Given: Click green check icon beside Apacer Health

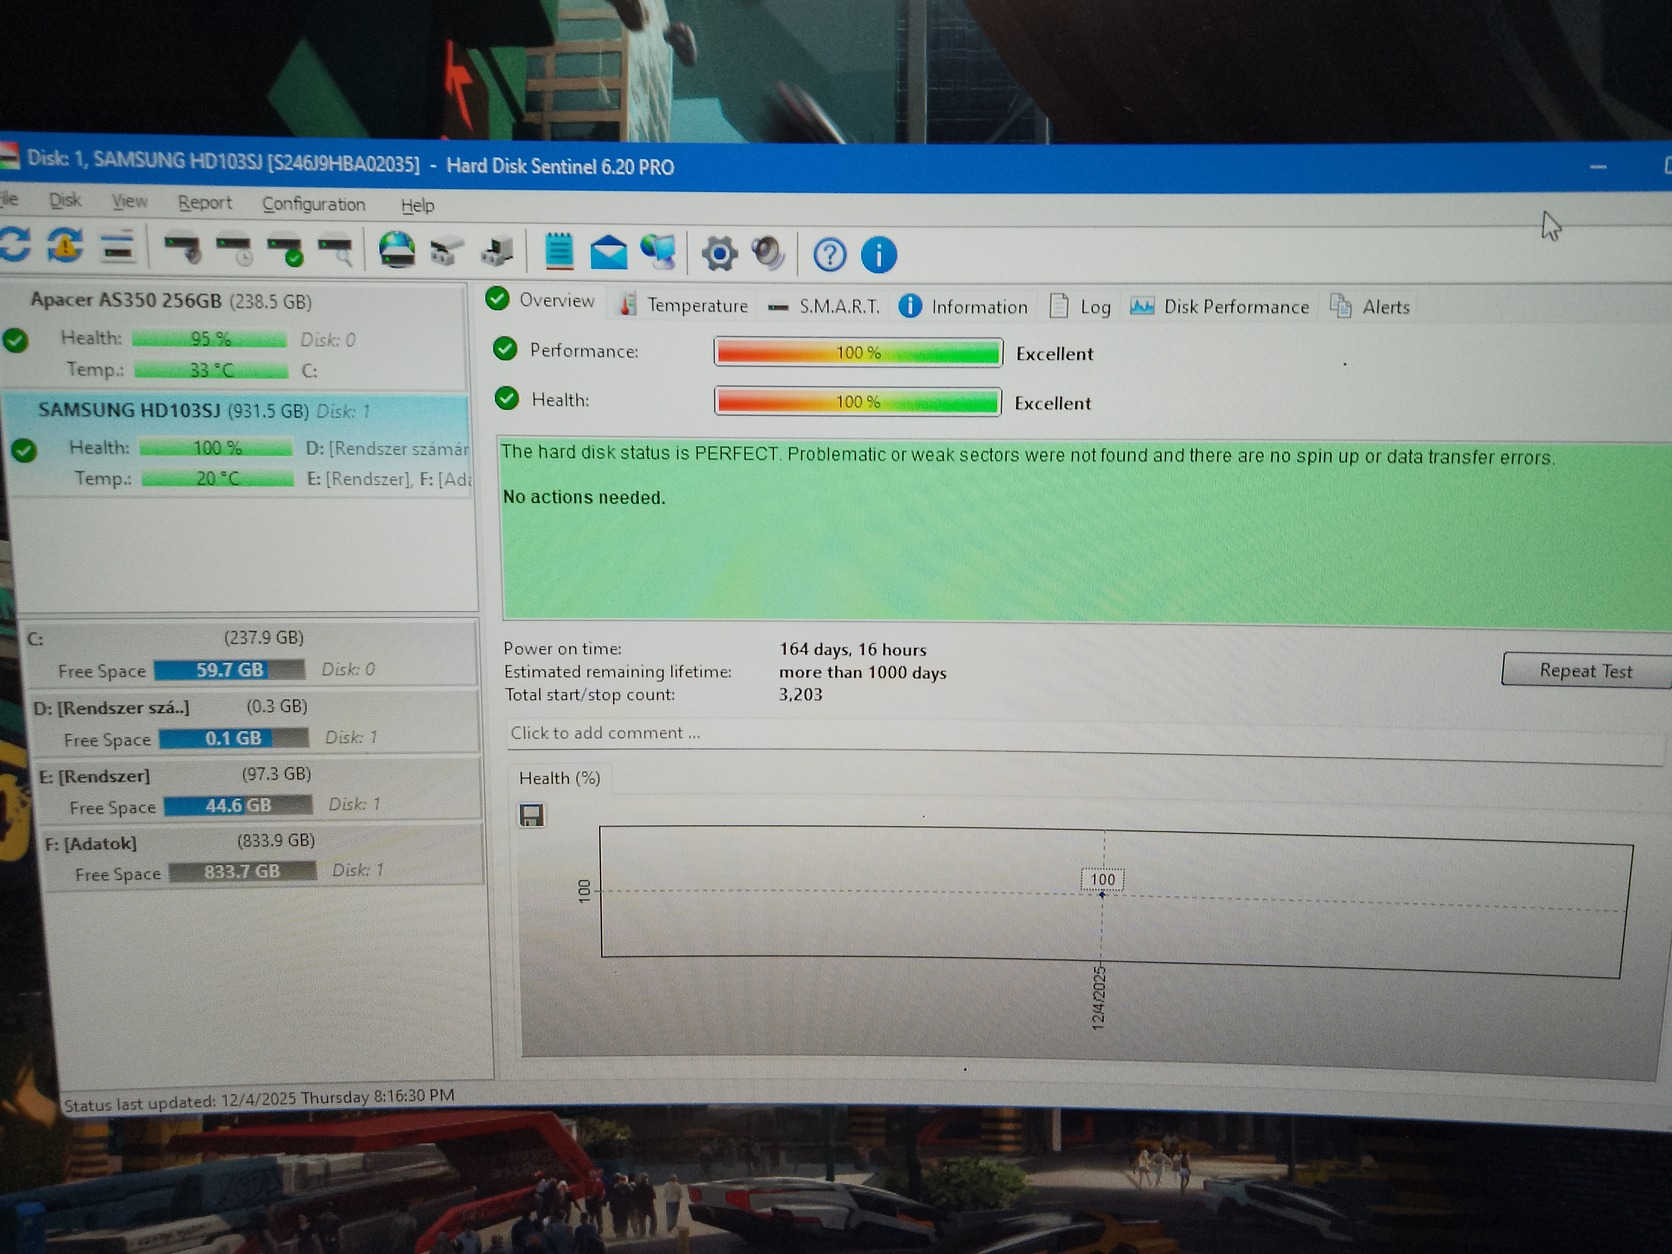Looking at the screenshot, I should pos(15,340).
